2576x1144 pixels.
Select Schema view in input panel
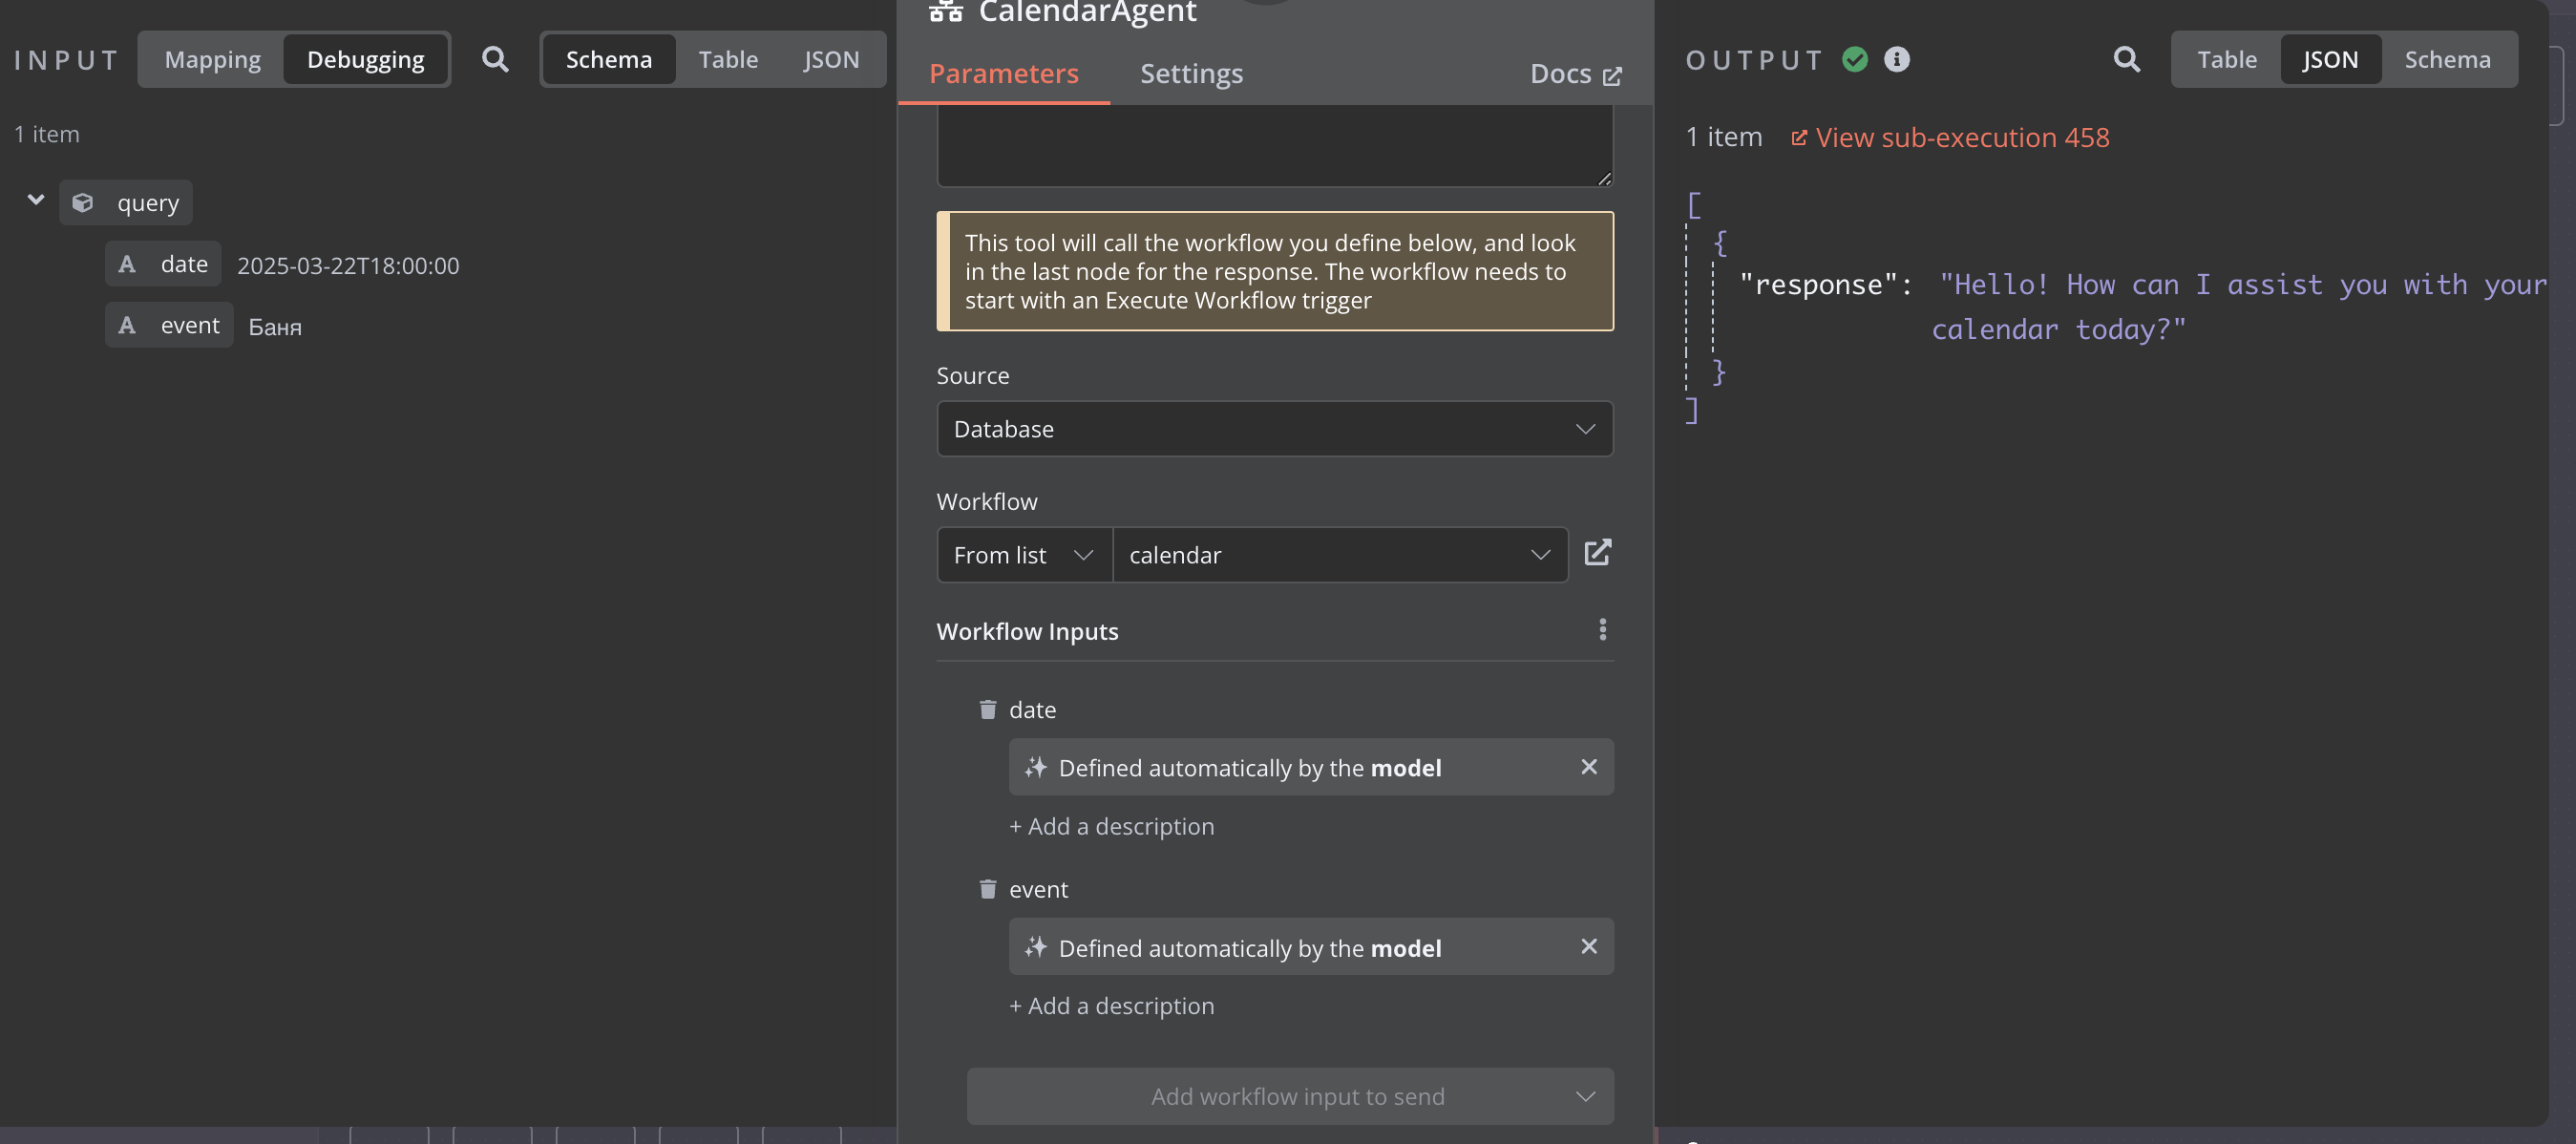(x=608, y=59)
